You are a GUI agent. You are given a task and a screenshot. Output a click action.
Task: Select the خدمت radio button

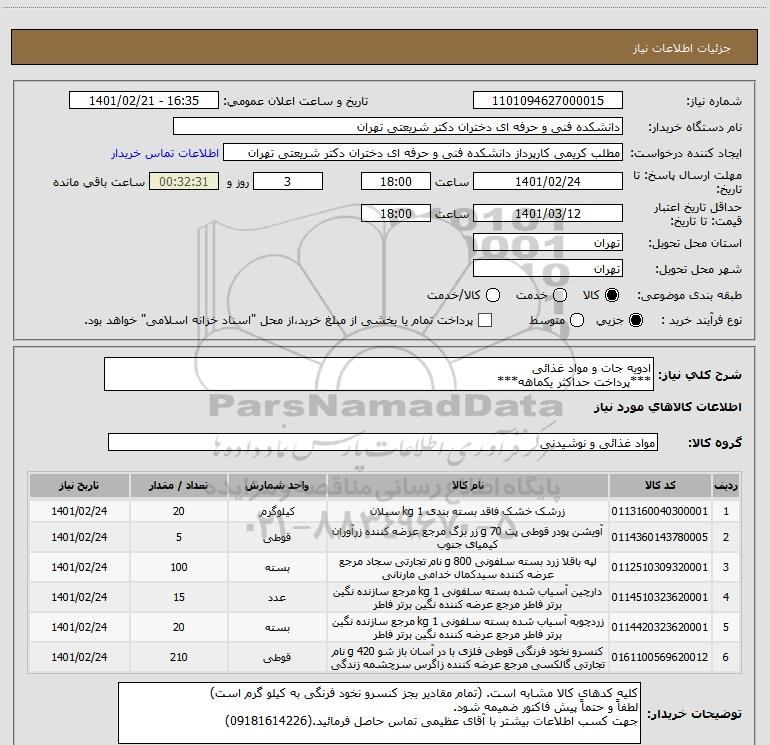point(560,295)
